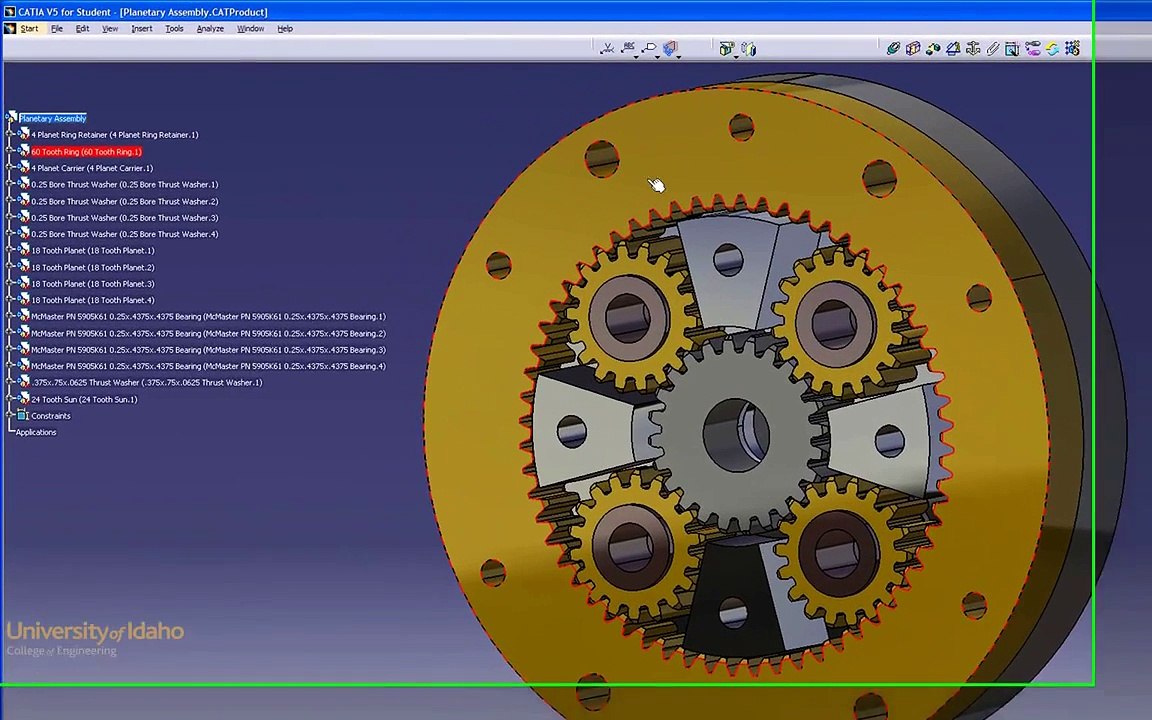Click the Fix Together paperclip icon
The height and width of the screenshot is (720, 1152).
click(993, 48)
